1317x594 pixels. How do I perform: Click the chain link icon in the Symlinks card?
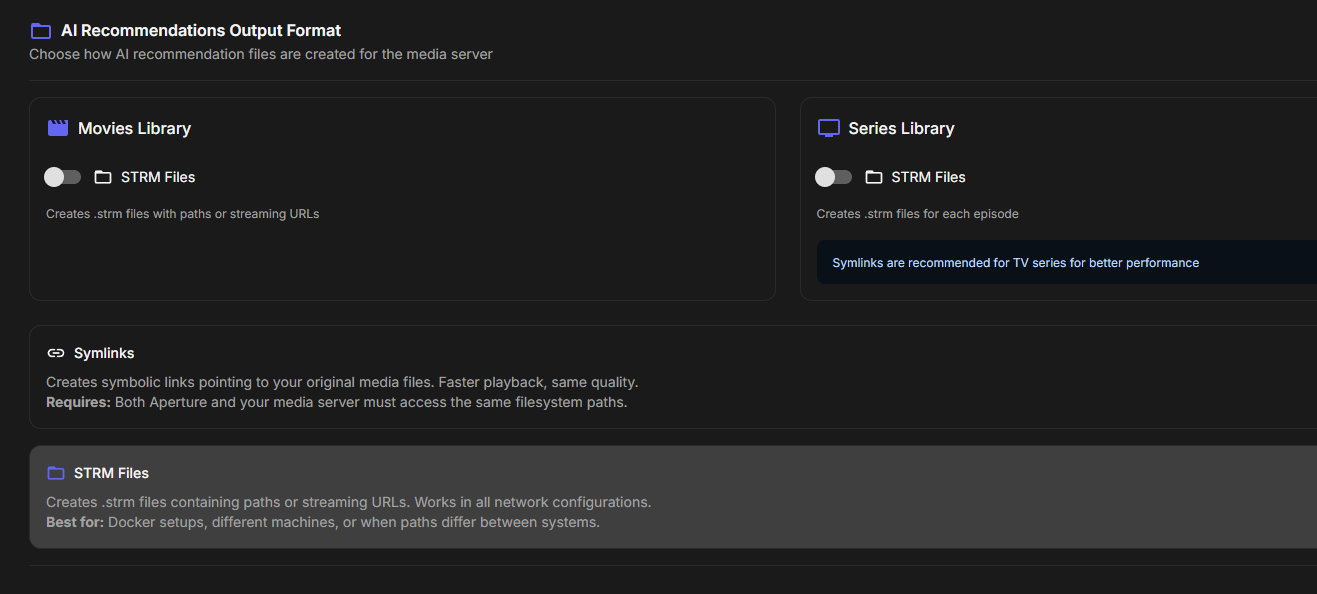click(x=56, y=353)
